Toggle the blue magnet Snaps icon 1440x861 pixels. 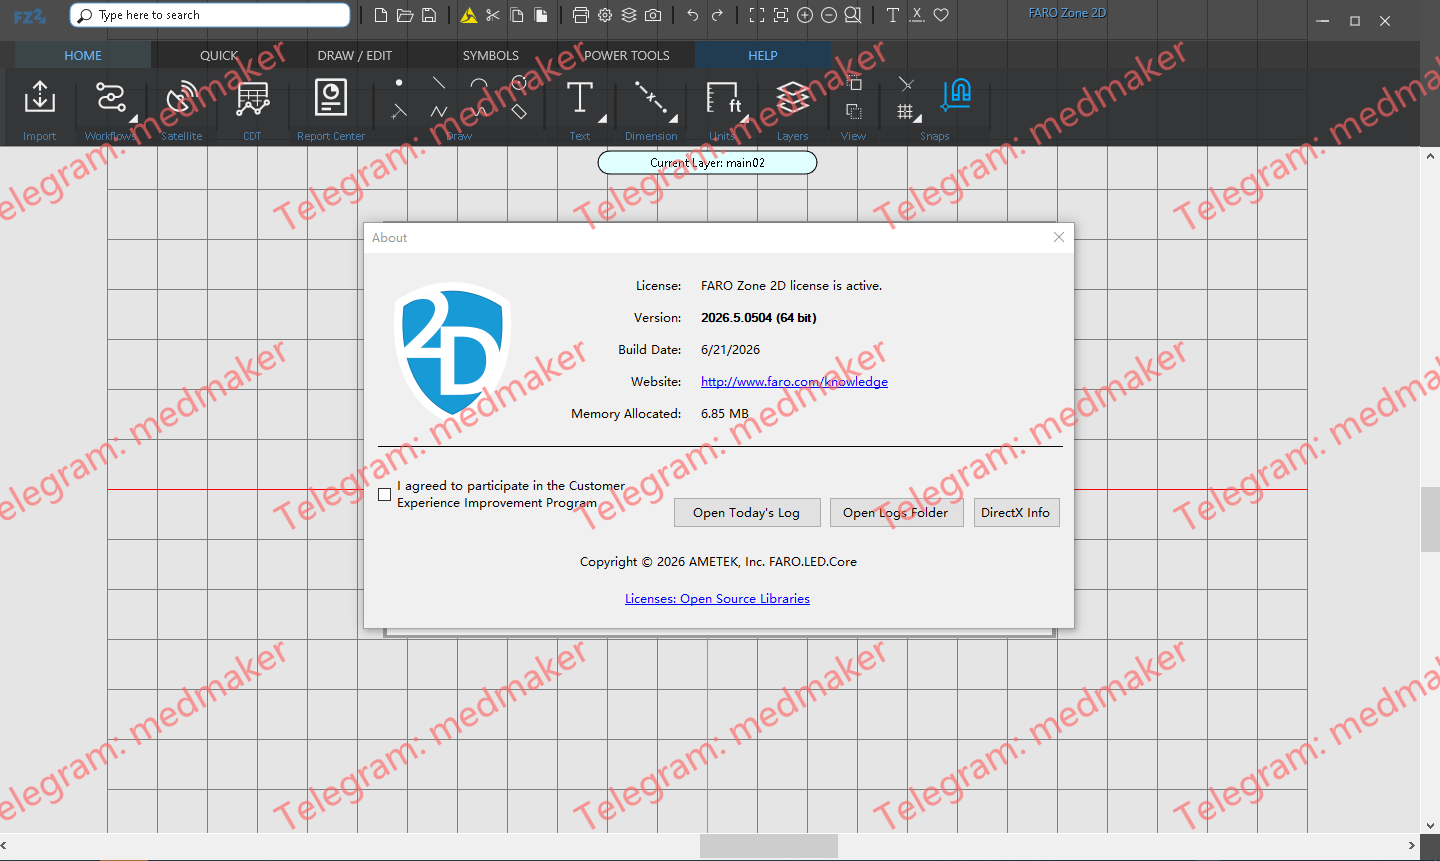pos(956,94)
